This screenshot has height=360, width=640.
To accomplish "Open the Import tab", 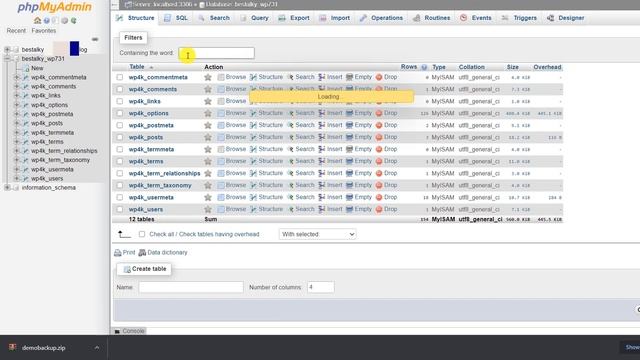I will [x=335, y=18].
